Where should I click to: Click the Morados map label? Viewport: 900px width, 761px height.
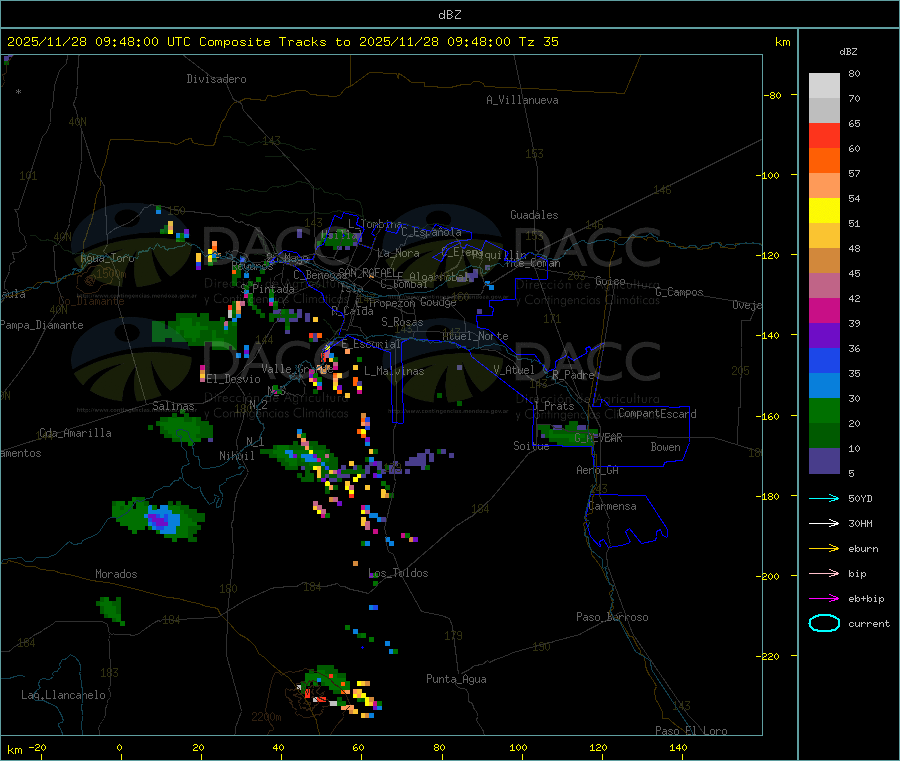[x=116, y=574]
